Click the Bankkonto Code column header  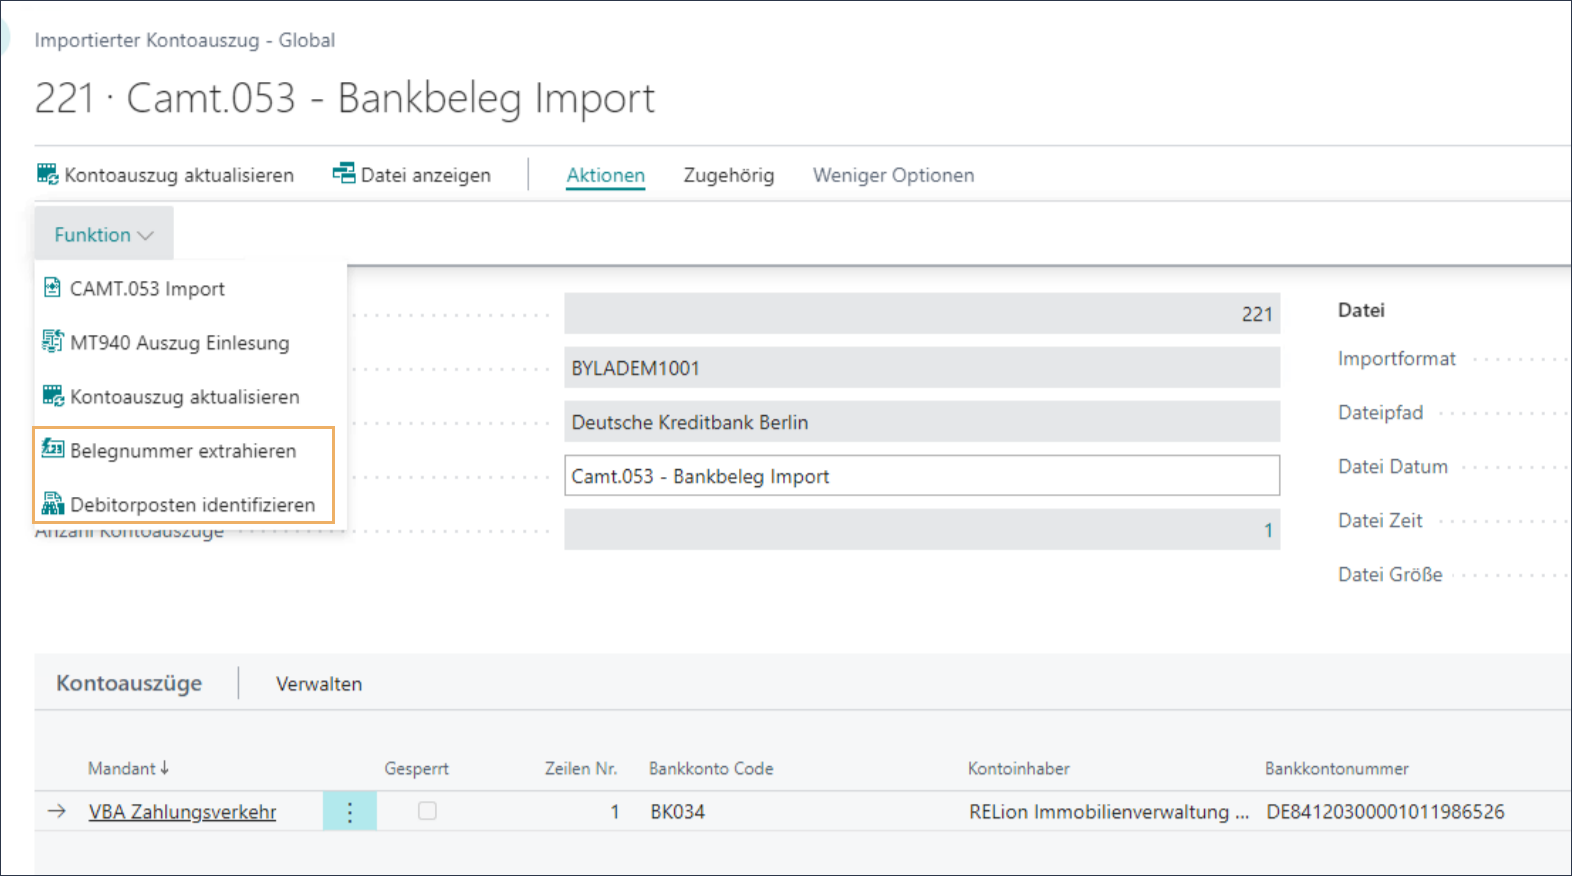pos(711,768)
